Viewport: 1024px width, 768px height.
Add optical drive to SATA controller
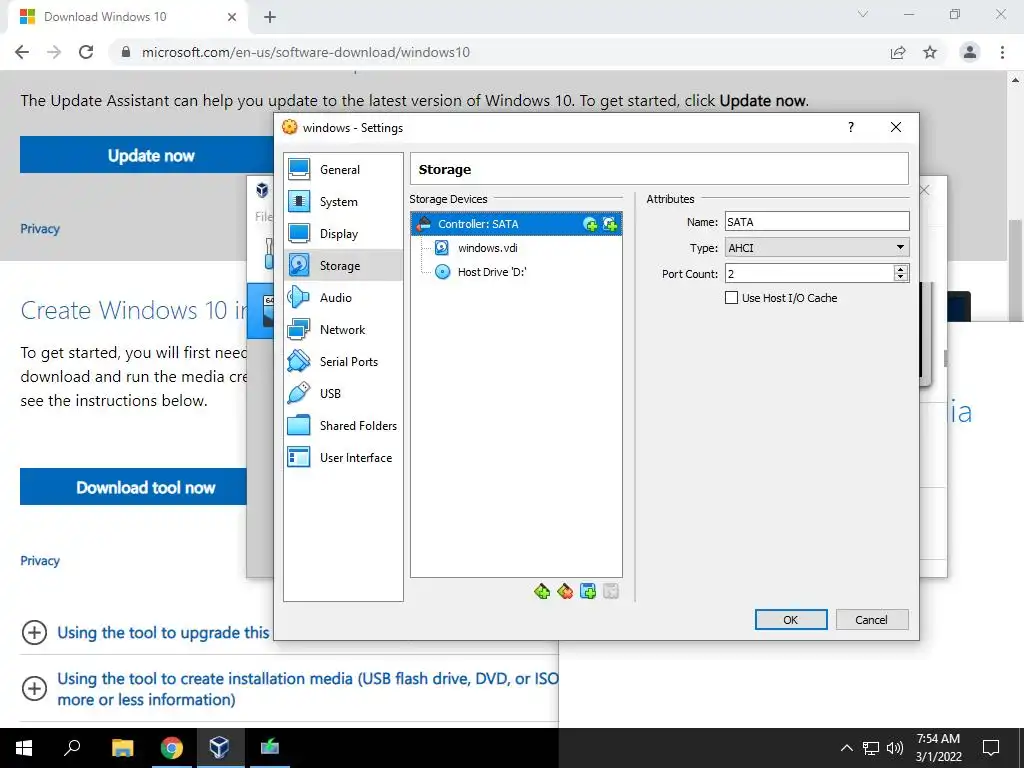pyautogui.click(x=590, y=225)
